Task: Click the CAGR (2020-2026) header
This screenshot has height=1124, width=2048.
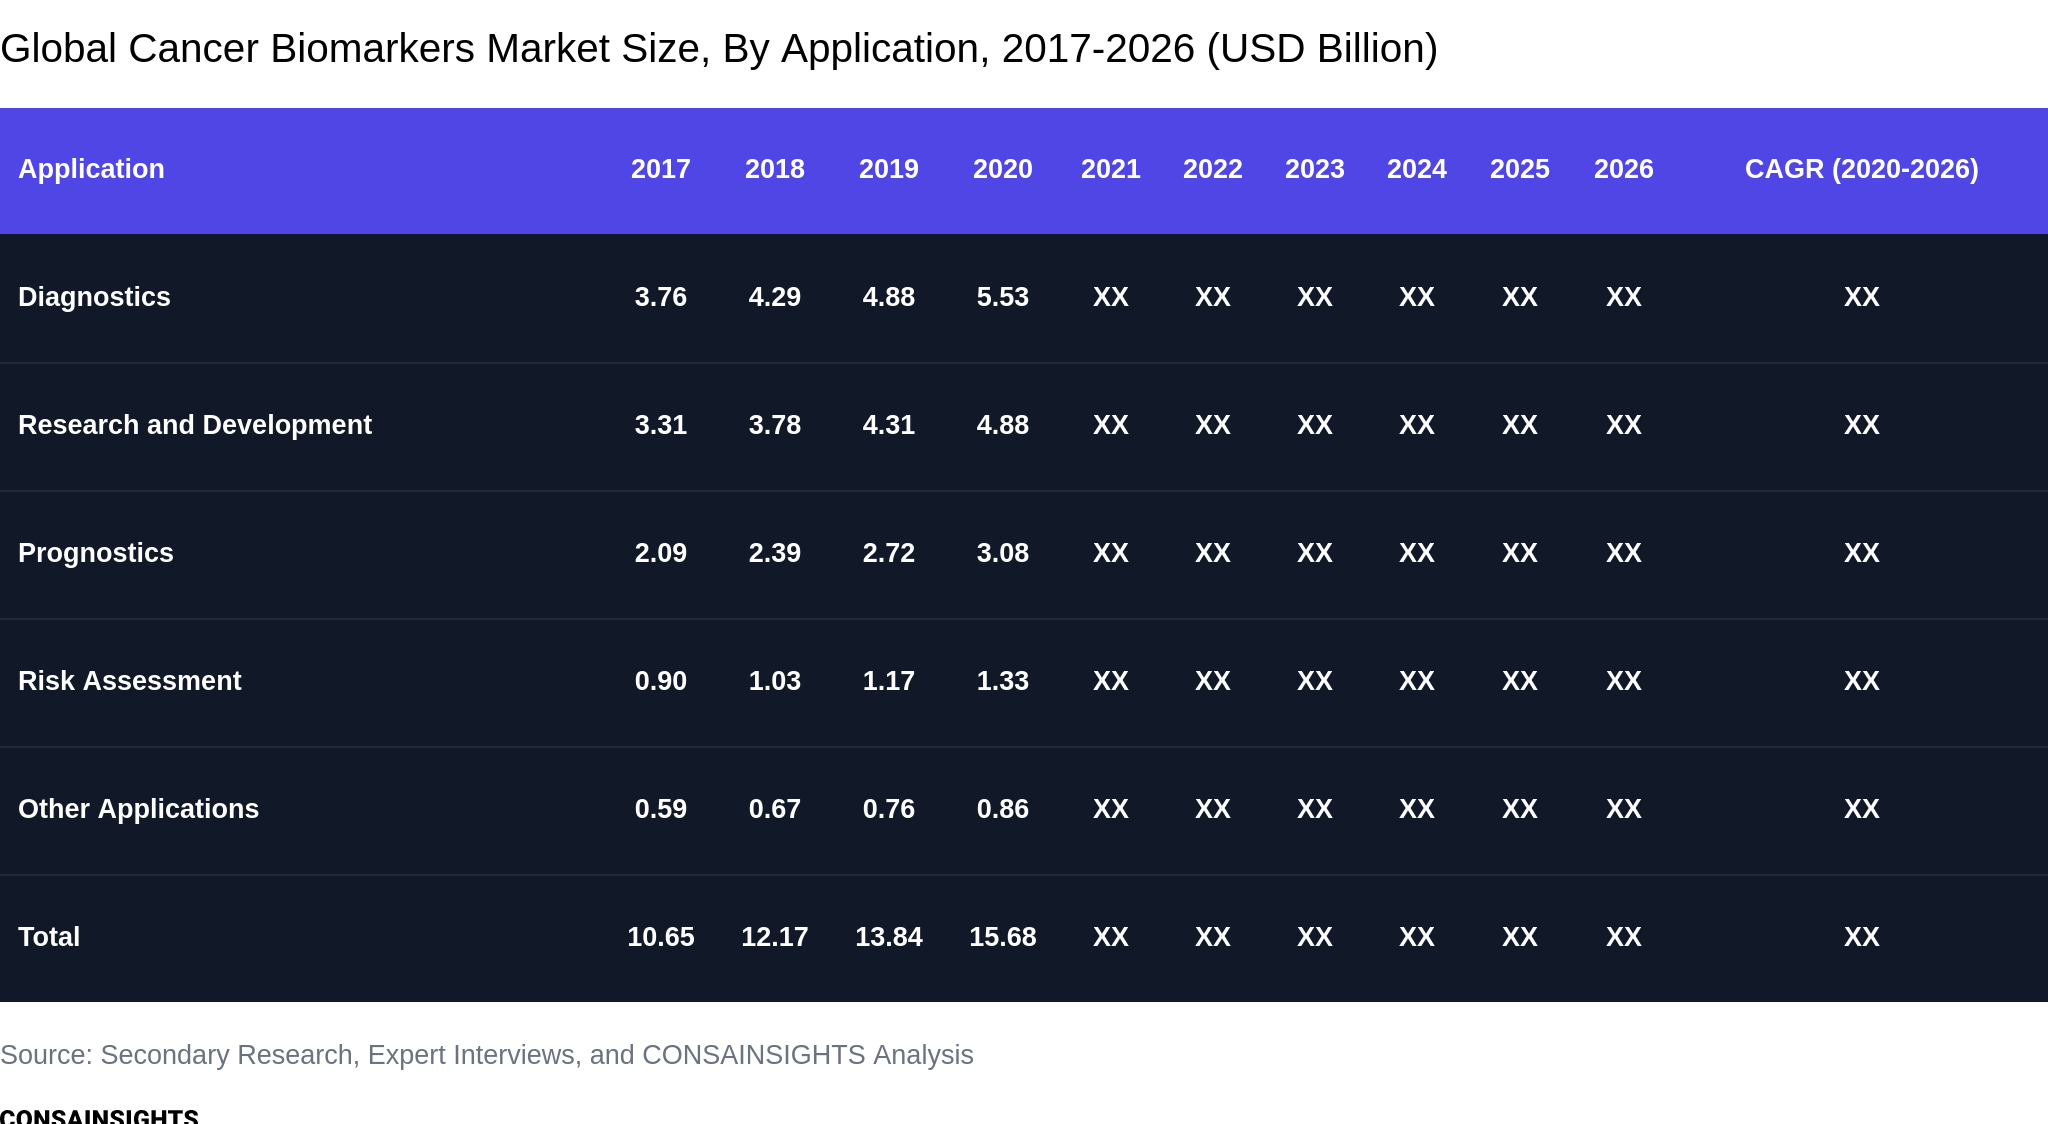Action: coord(1862,169)
